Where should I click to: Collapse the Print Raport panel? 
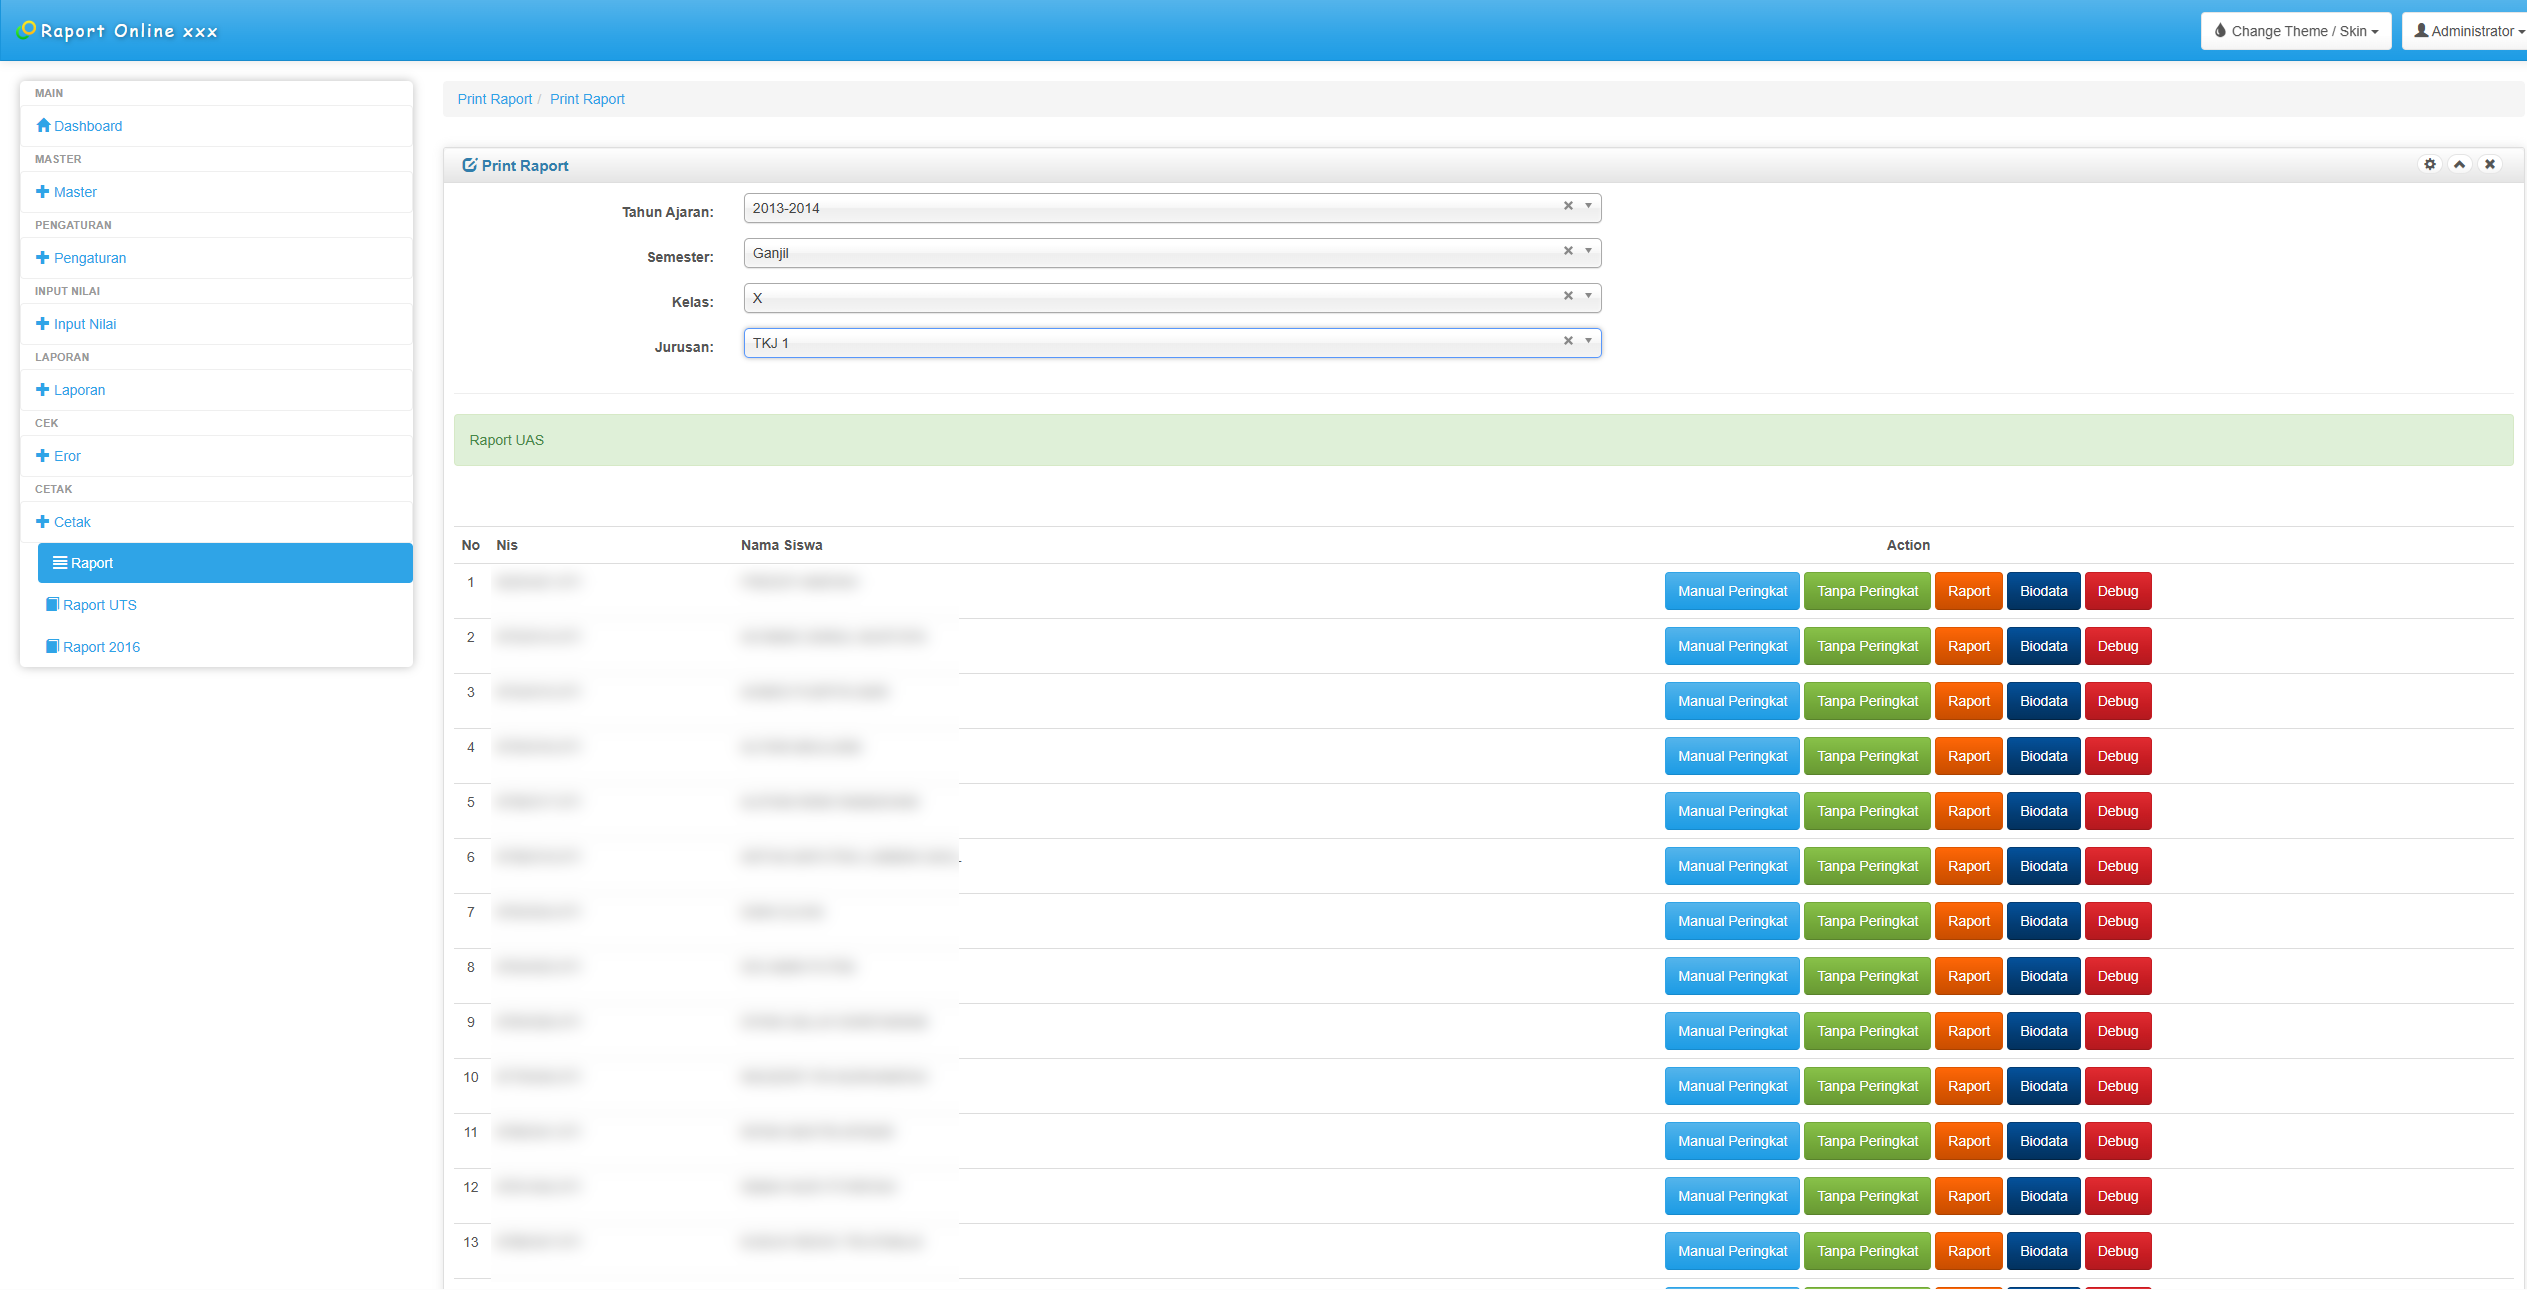coord(2459,164)
